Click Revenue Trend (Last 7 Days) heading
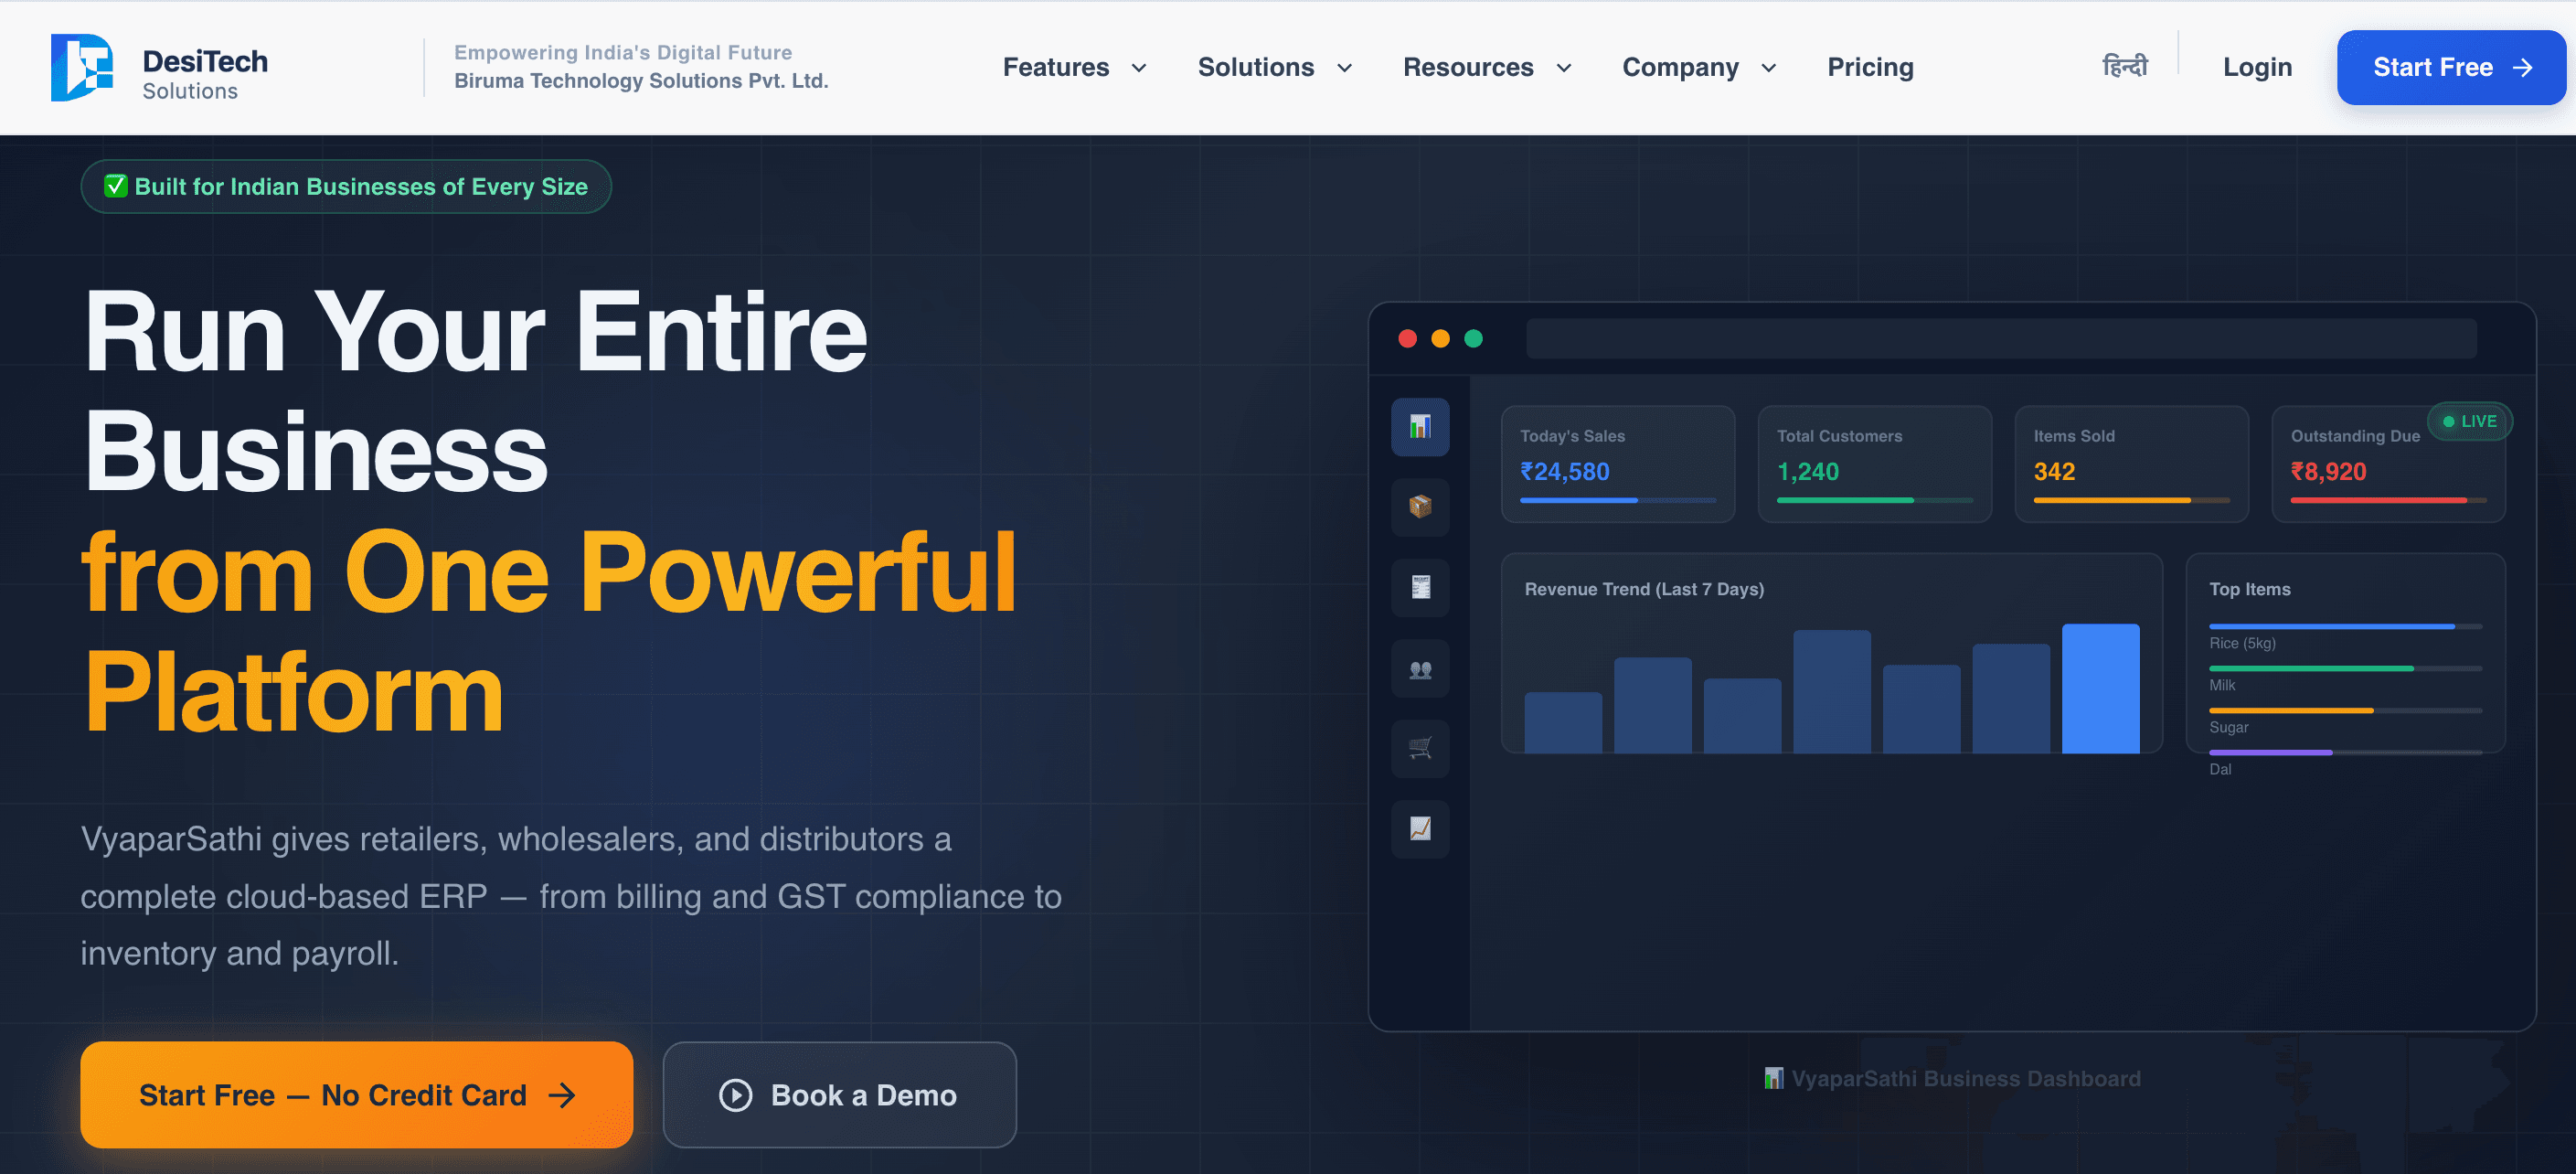The width and height of the screenshot is (2576, 1174). coord(1644,589)
